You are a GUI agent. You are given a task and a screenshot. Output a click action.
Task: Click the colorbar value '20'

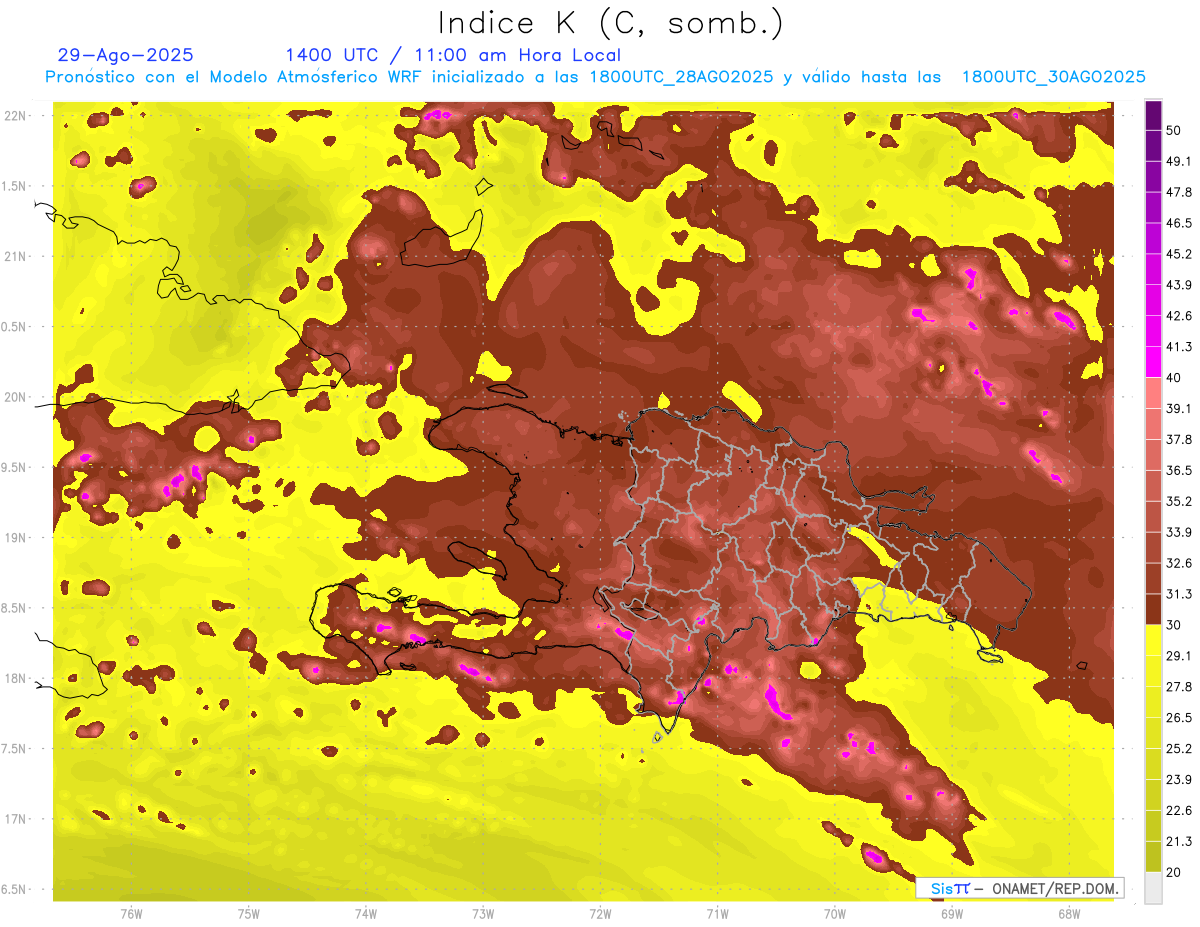1174,872
